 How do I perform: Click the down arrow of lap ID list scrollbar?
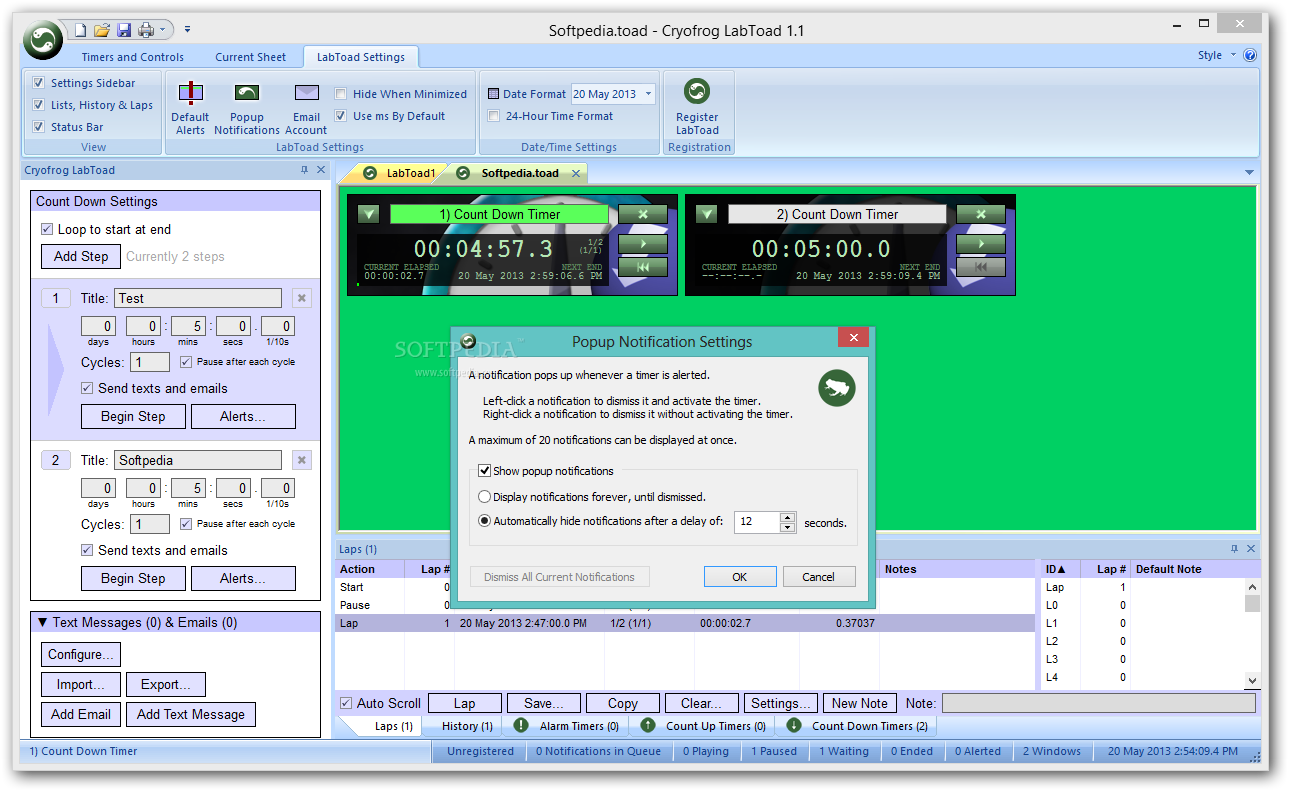pos(1252,680)
